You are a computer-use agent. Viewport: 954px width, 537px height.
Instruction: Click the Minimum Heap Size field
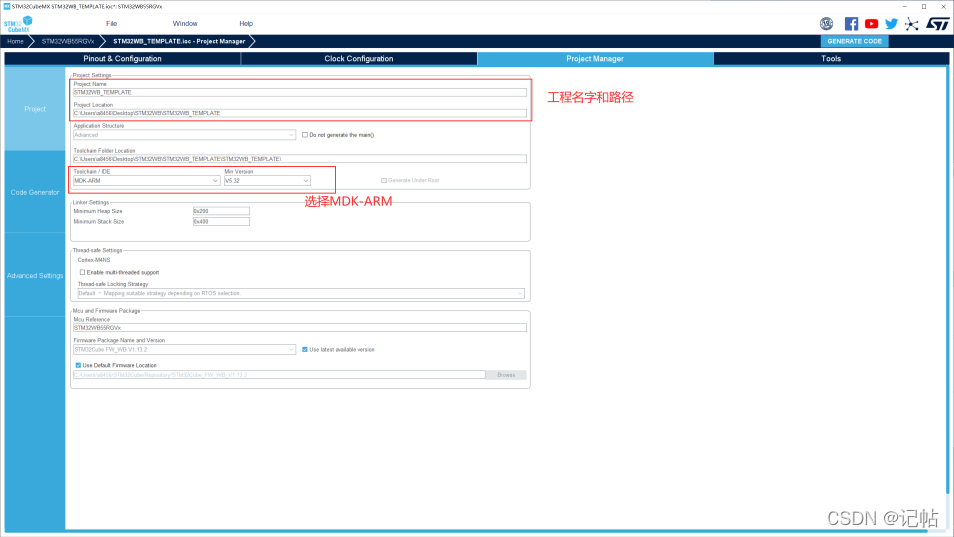coord(221,211)
